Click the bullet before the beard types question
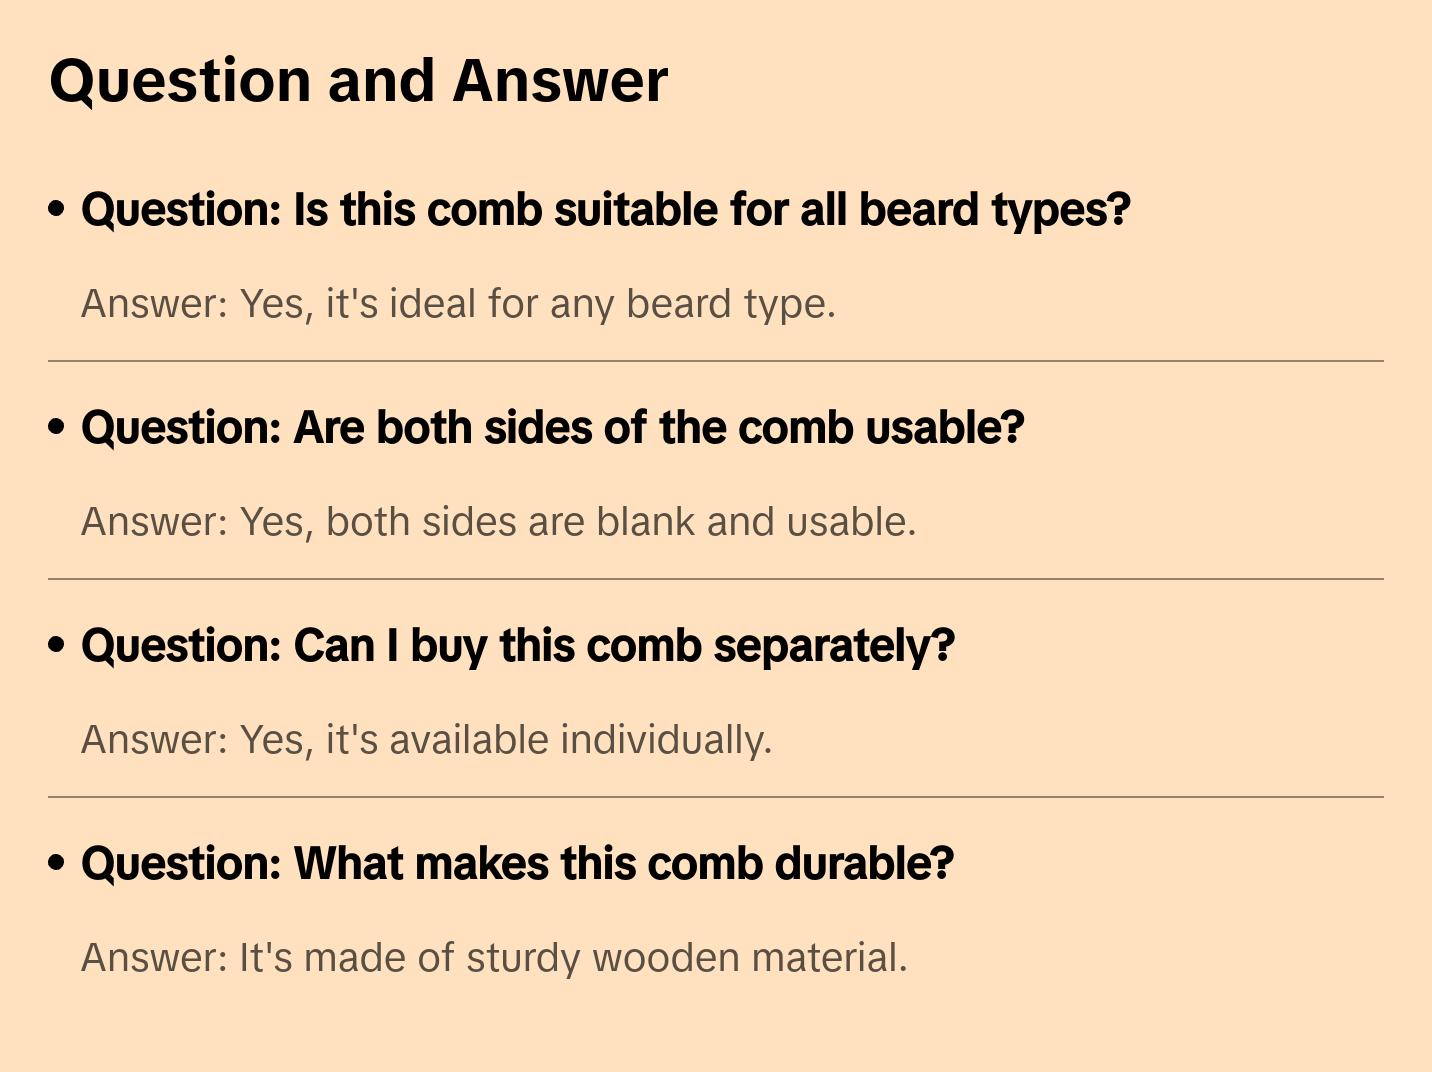This screenshot has height=1072, width=1432. coord(57,209)
